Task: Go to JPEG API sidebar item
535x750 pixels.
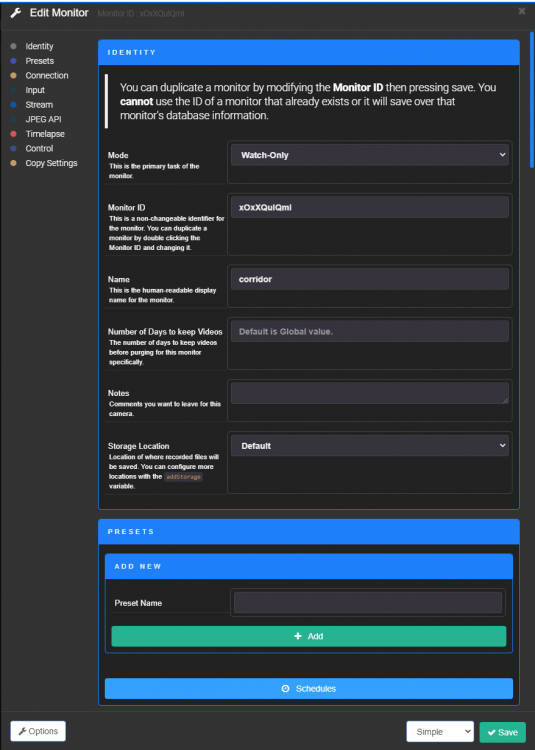Action: [44, 119]
